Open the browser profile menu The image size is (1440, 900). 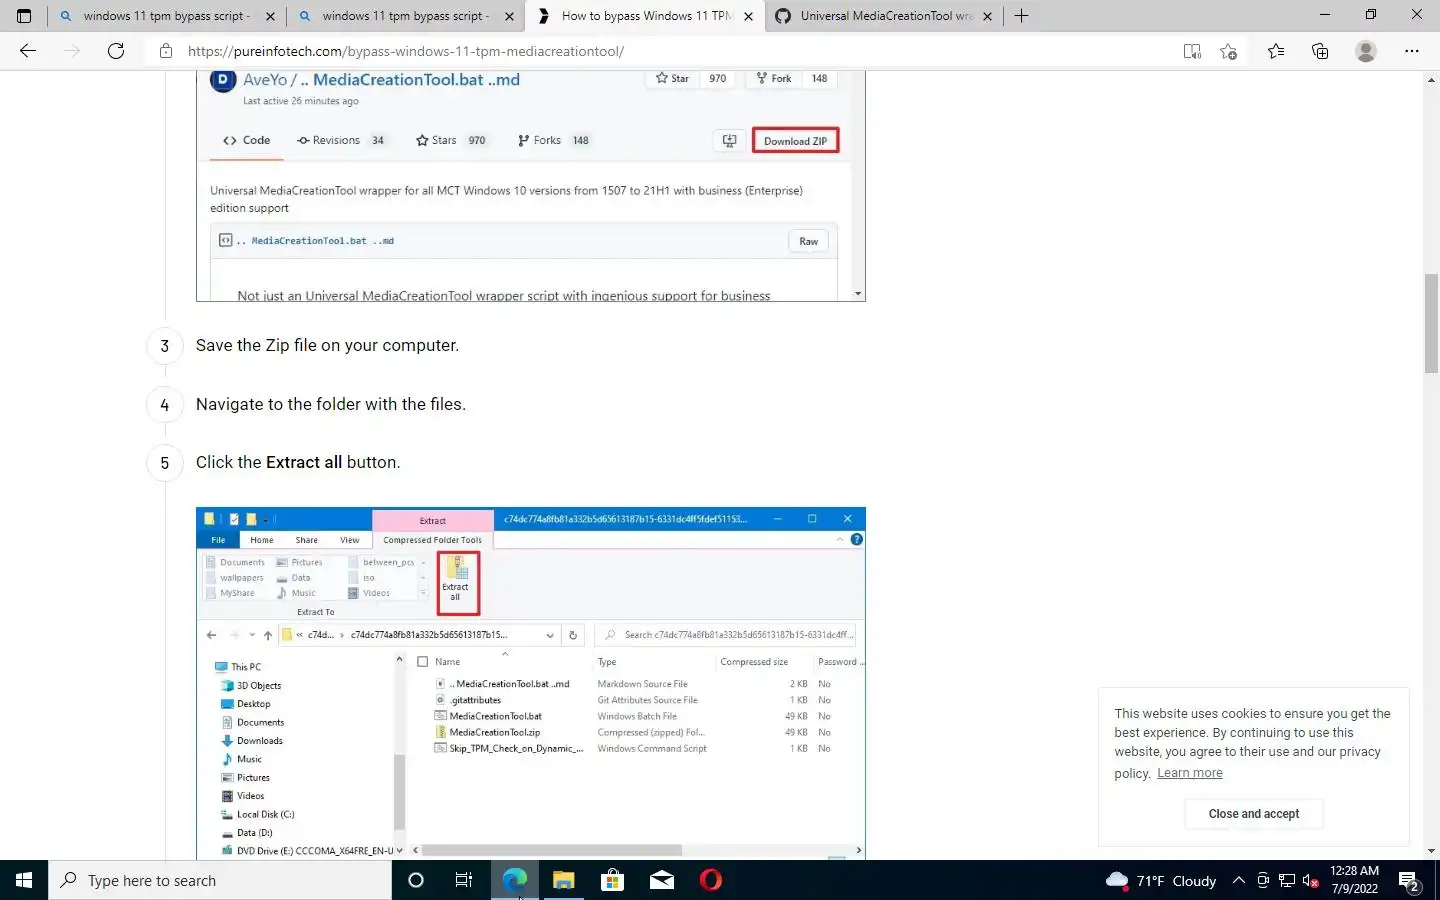[x=1366, y=51]
